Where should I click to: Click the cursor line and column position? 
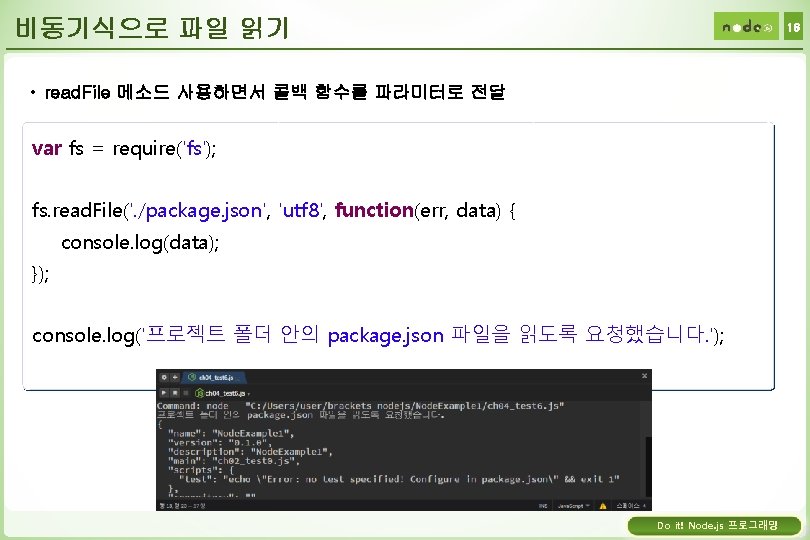point(182,505)
